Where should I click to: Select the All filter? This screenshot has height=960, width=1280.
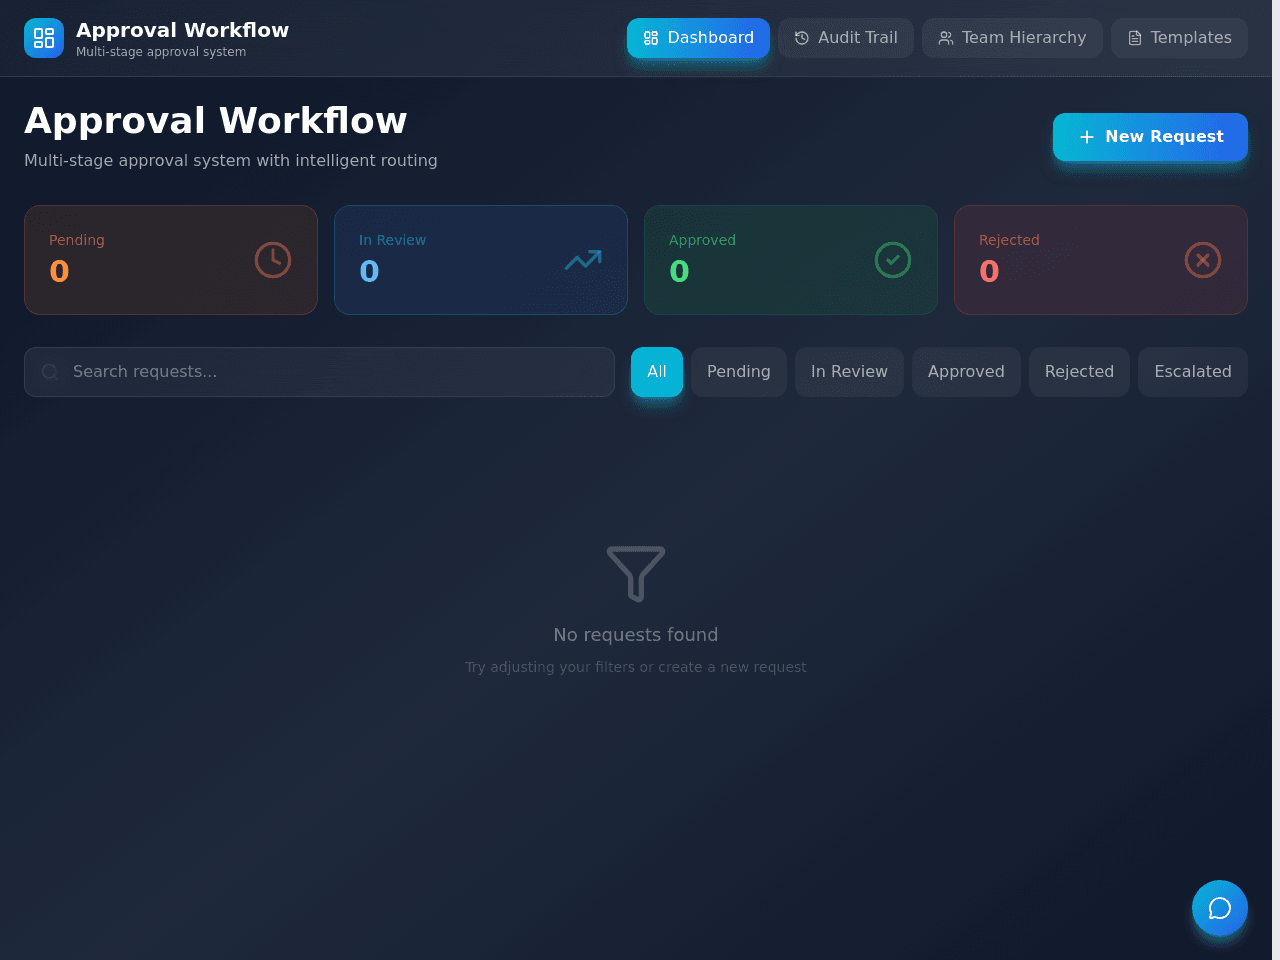point(657,372)
